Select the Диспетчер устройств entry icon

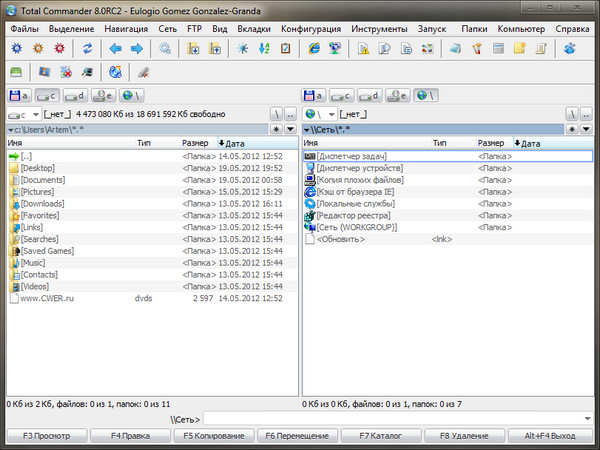[309, 168]
